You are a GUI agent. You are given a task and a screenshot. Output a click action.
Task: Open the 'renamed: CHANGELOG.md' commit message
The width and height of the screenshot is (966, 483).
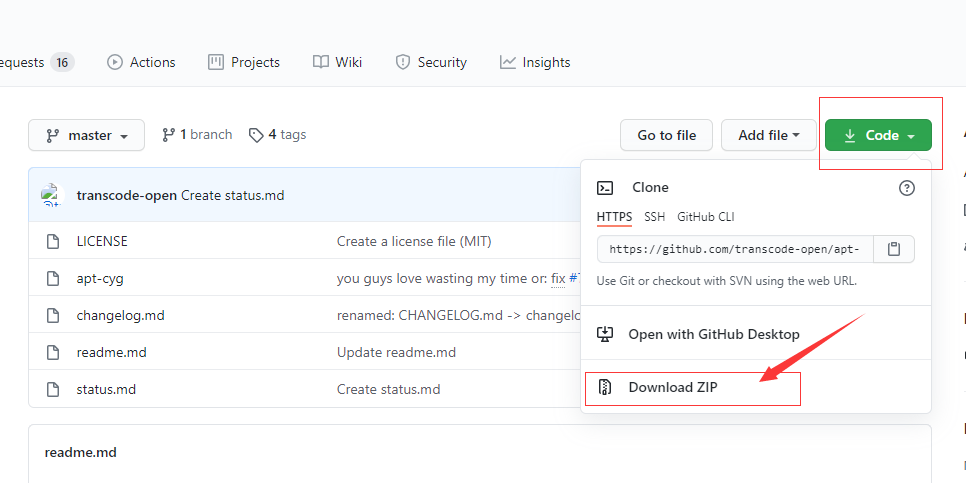pyautogui.click(x=458, y=315)
